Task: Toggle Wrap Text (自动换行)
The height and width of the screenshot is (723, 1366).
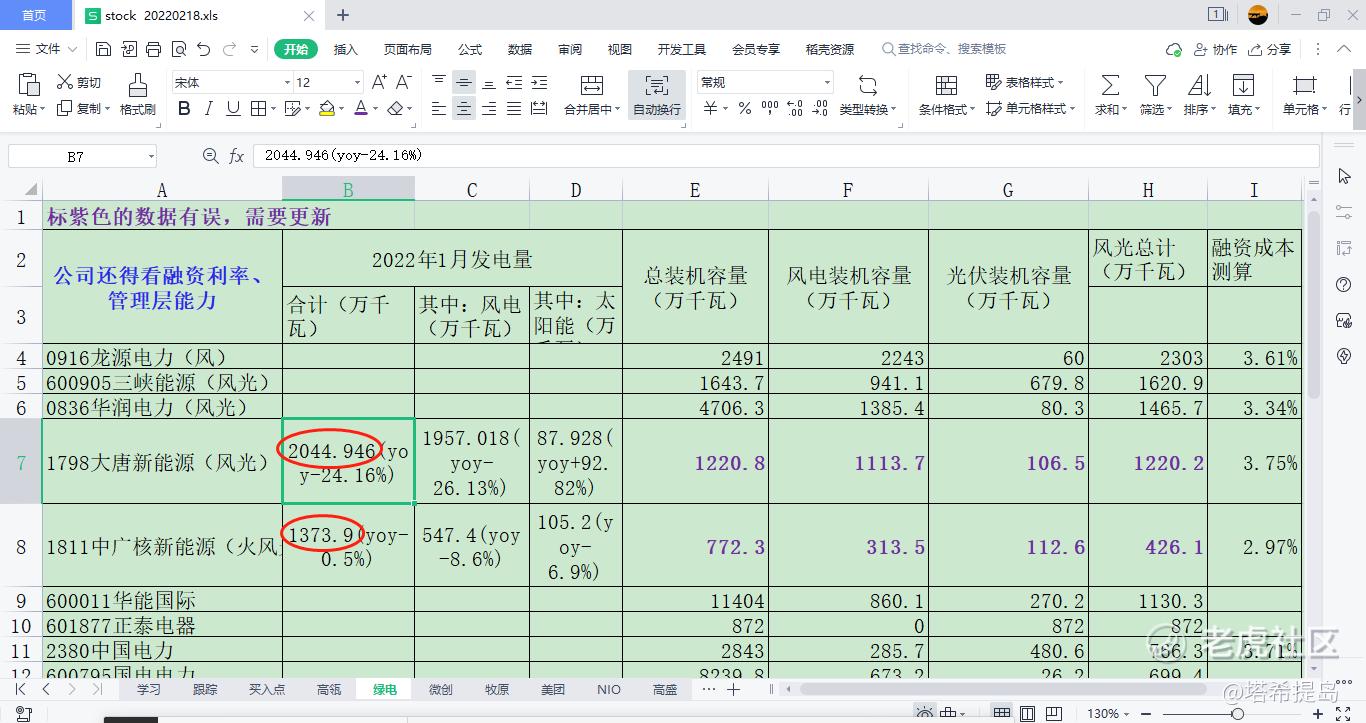Action: pyautogui.click(x=657, y=95)
